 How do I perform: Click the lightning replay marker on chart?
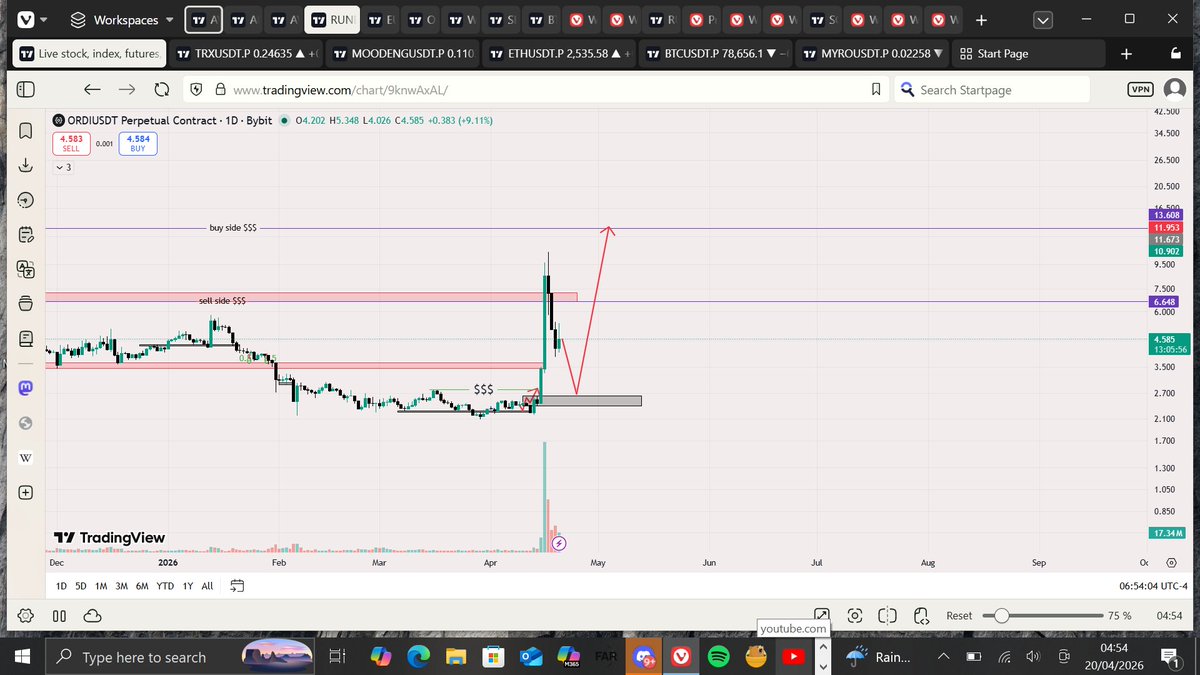[559, 543]
